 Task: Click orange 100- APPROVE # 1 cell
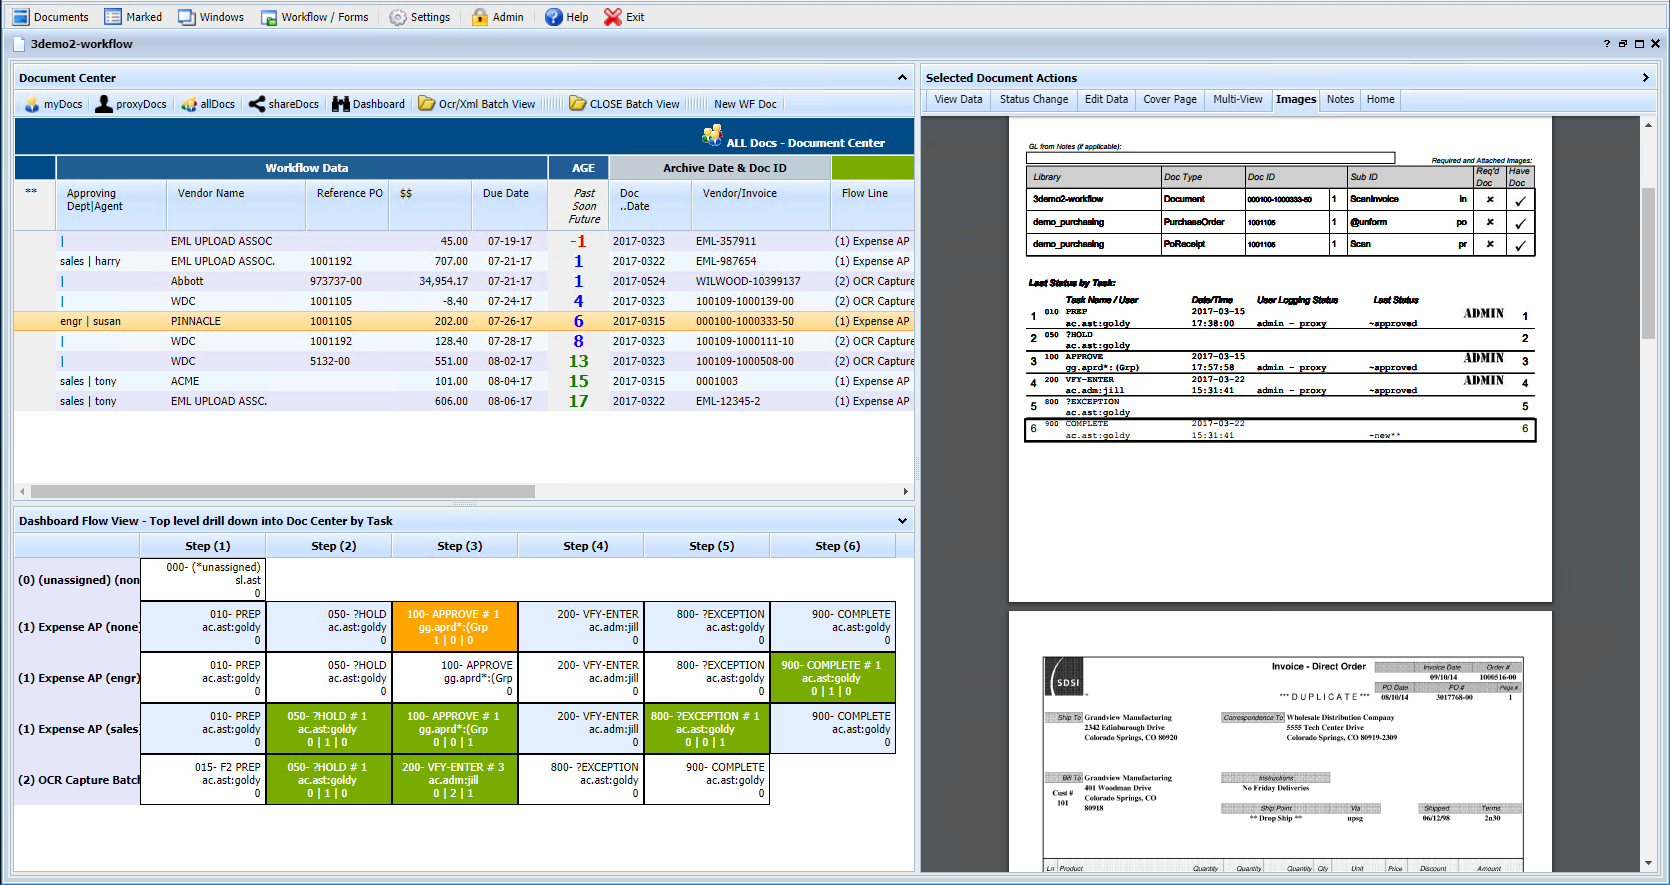click(x=455, y=627)
